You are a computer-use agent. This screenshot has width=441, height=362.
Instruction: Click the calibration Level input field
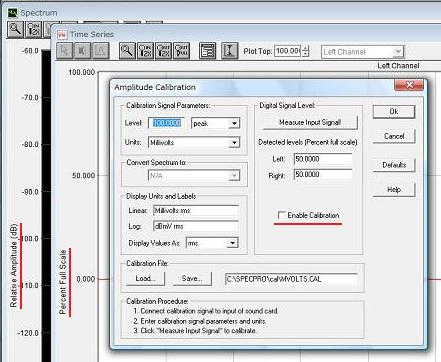[167, 123]
